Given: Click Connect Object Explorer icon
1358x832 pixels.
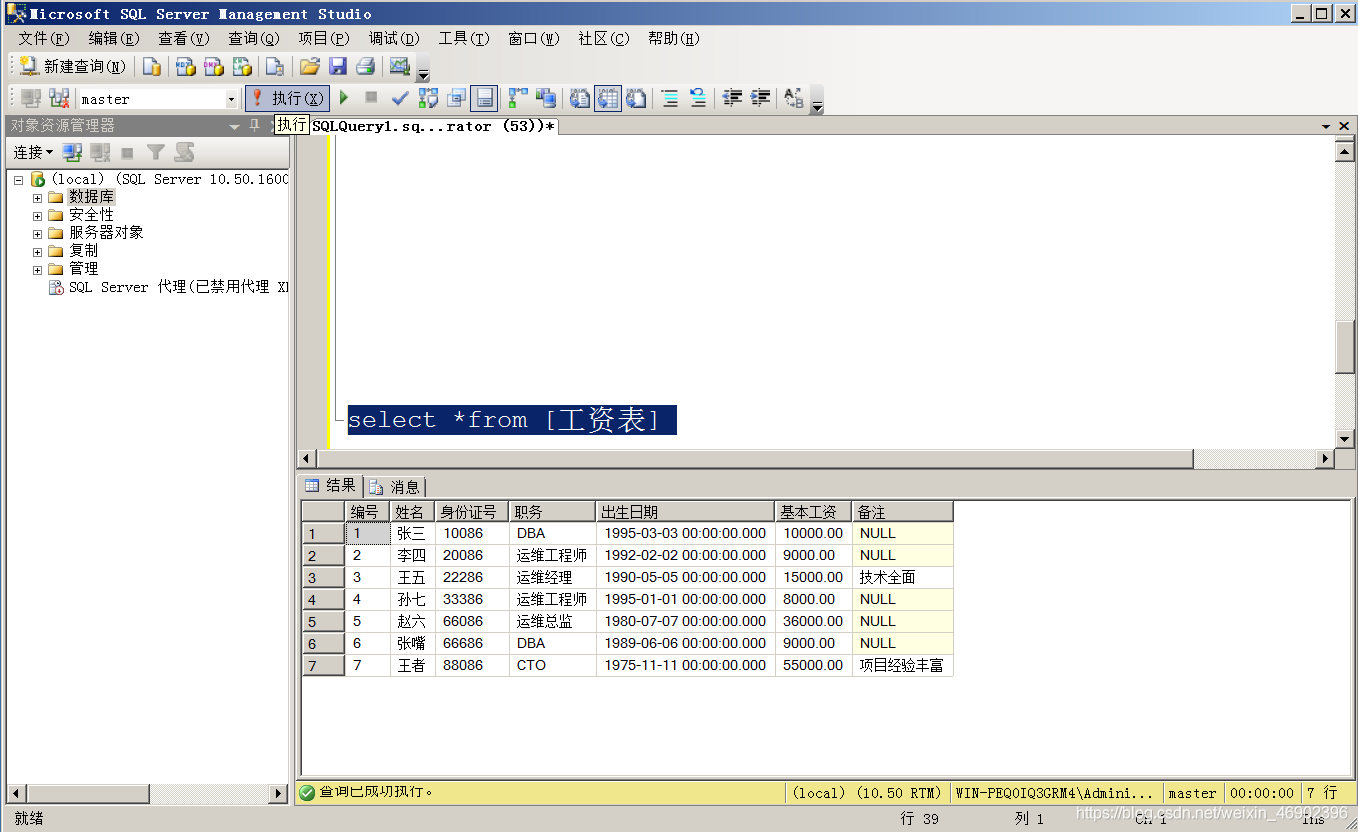Looking at the screenshot, I should (x=72, y=152).
